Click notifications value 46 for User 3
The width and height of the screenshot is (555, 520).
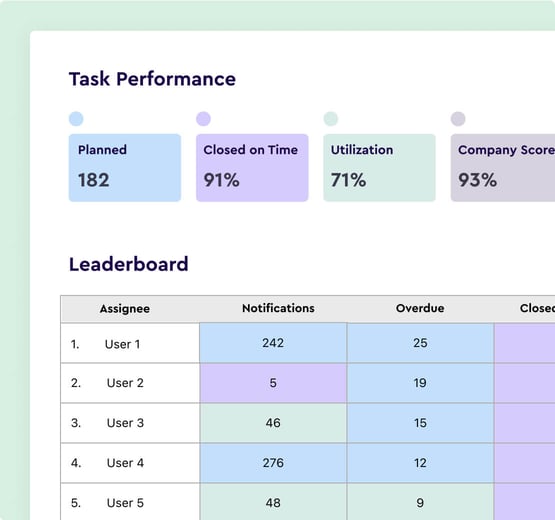click(273, 423)
